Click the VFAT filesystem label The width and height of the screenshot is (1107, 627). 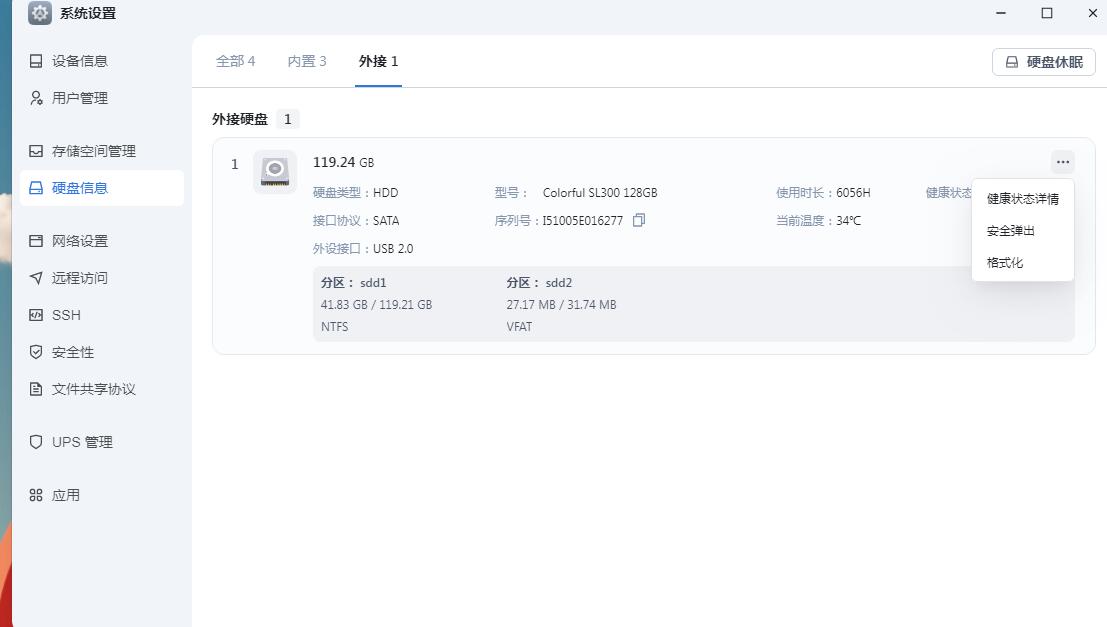[519, 327]
